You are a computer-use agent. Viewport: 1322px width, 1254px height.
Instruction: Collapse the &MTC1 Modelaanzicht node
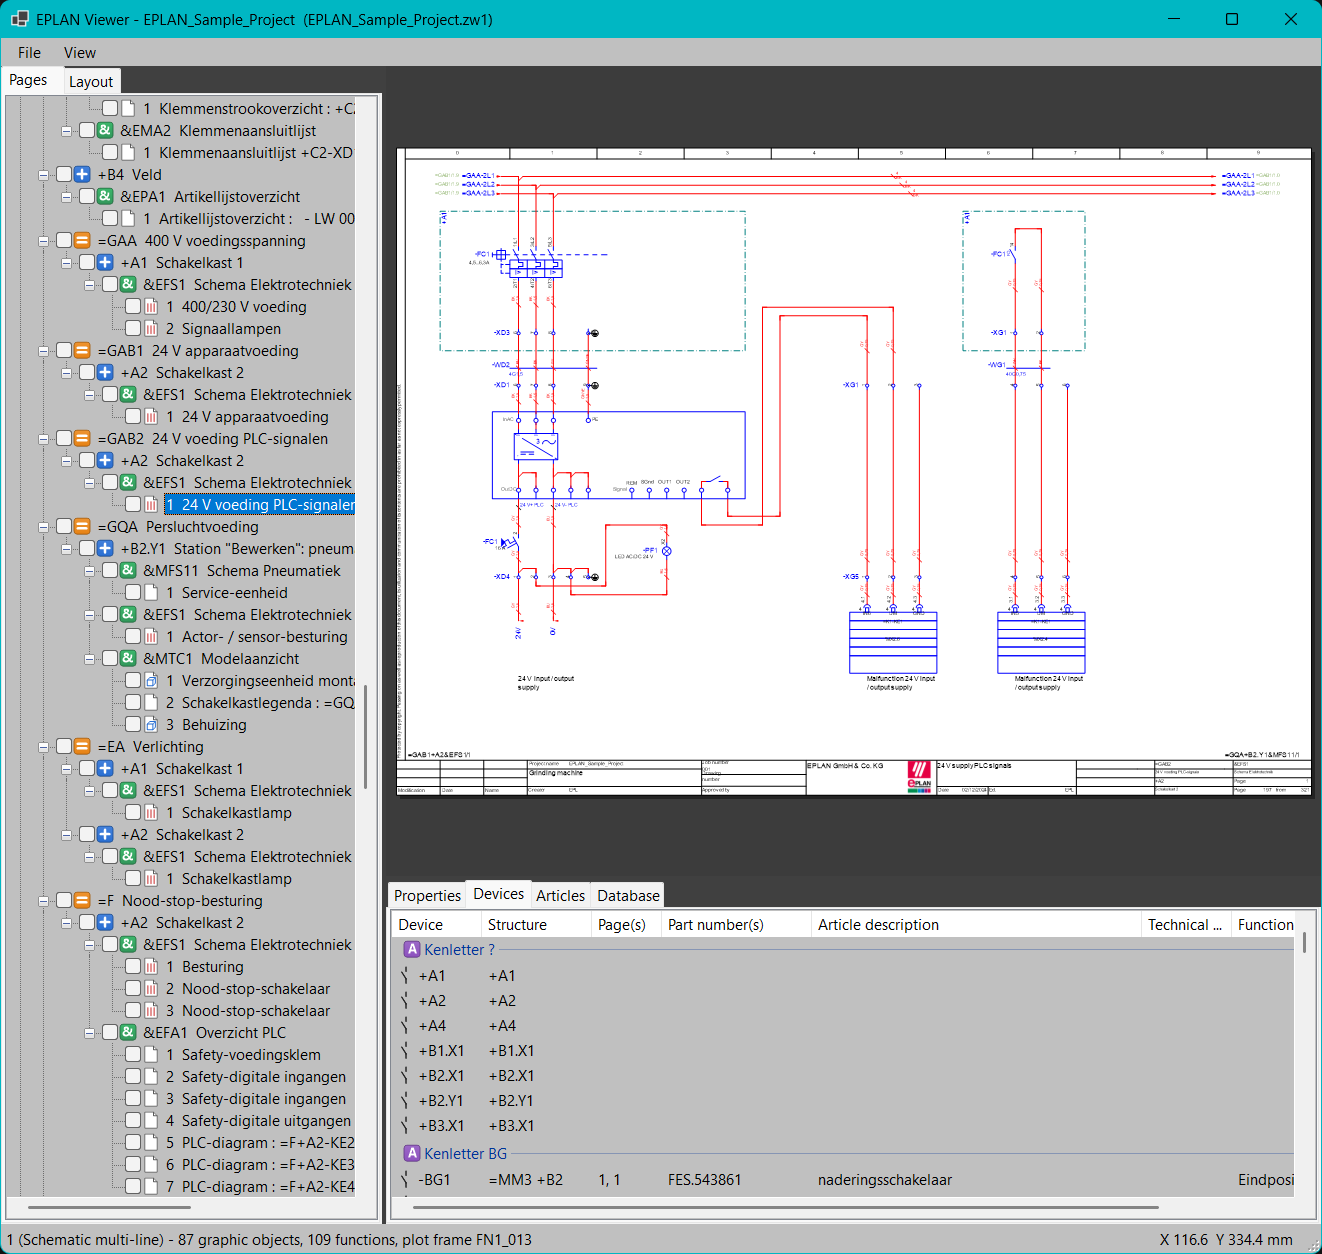(x=90, y=659)
